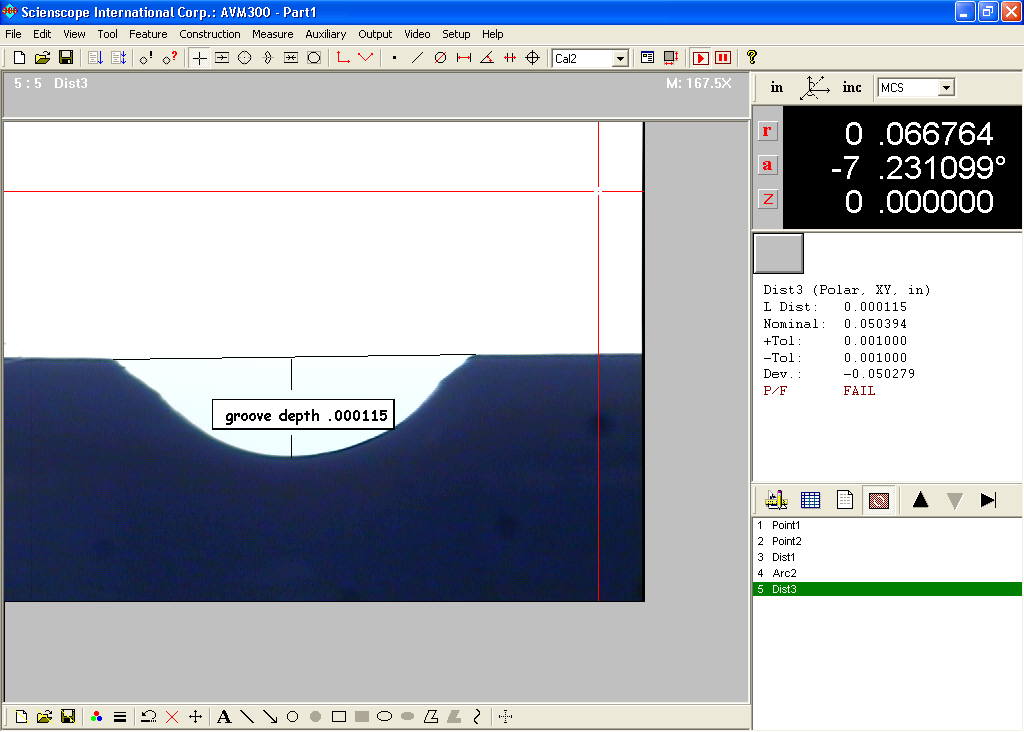1024x732 pixels.
Task: Click the Text annotation 'A' tool
Action: point(224,717)
